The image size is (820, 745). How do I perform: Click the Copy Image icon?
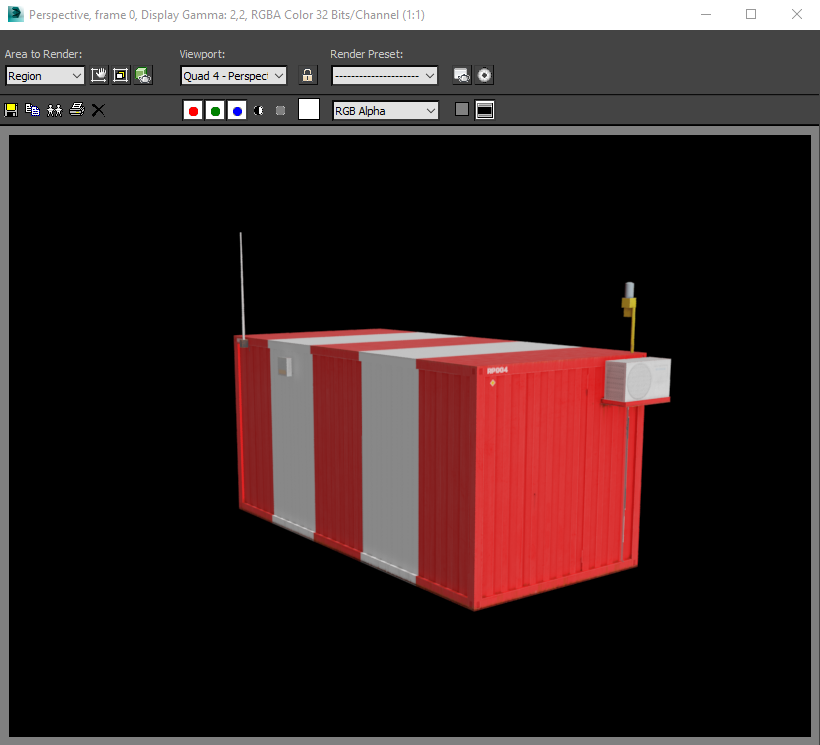tap(32, 110)
